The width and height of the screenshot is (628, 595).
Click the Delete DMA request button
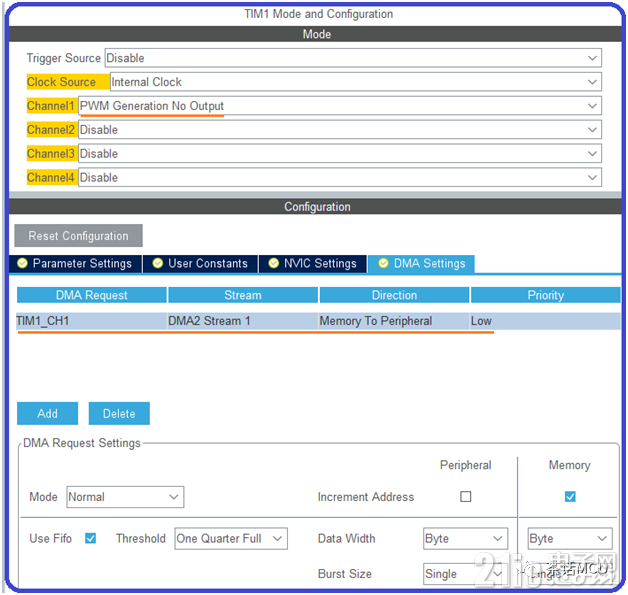[119, 414]
